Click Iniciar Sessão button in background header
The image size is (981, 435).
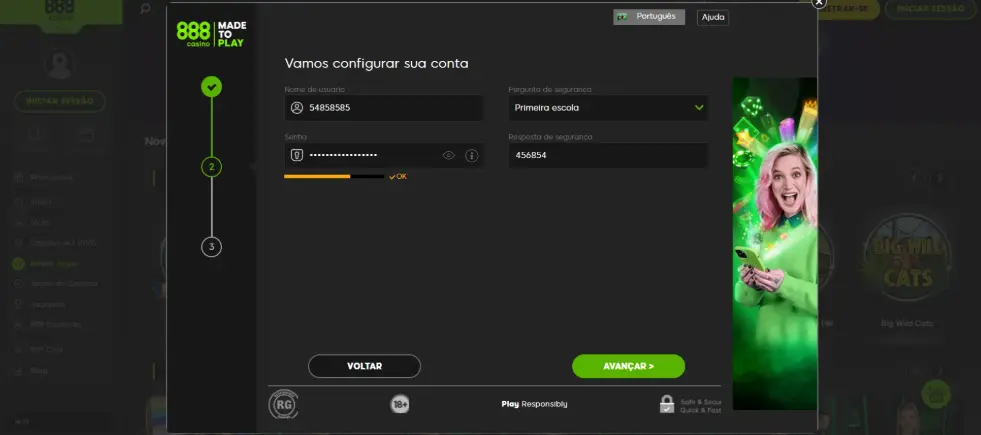point(932,9)
